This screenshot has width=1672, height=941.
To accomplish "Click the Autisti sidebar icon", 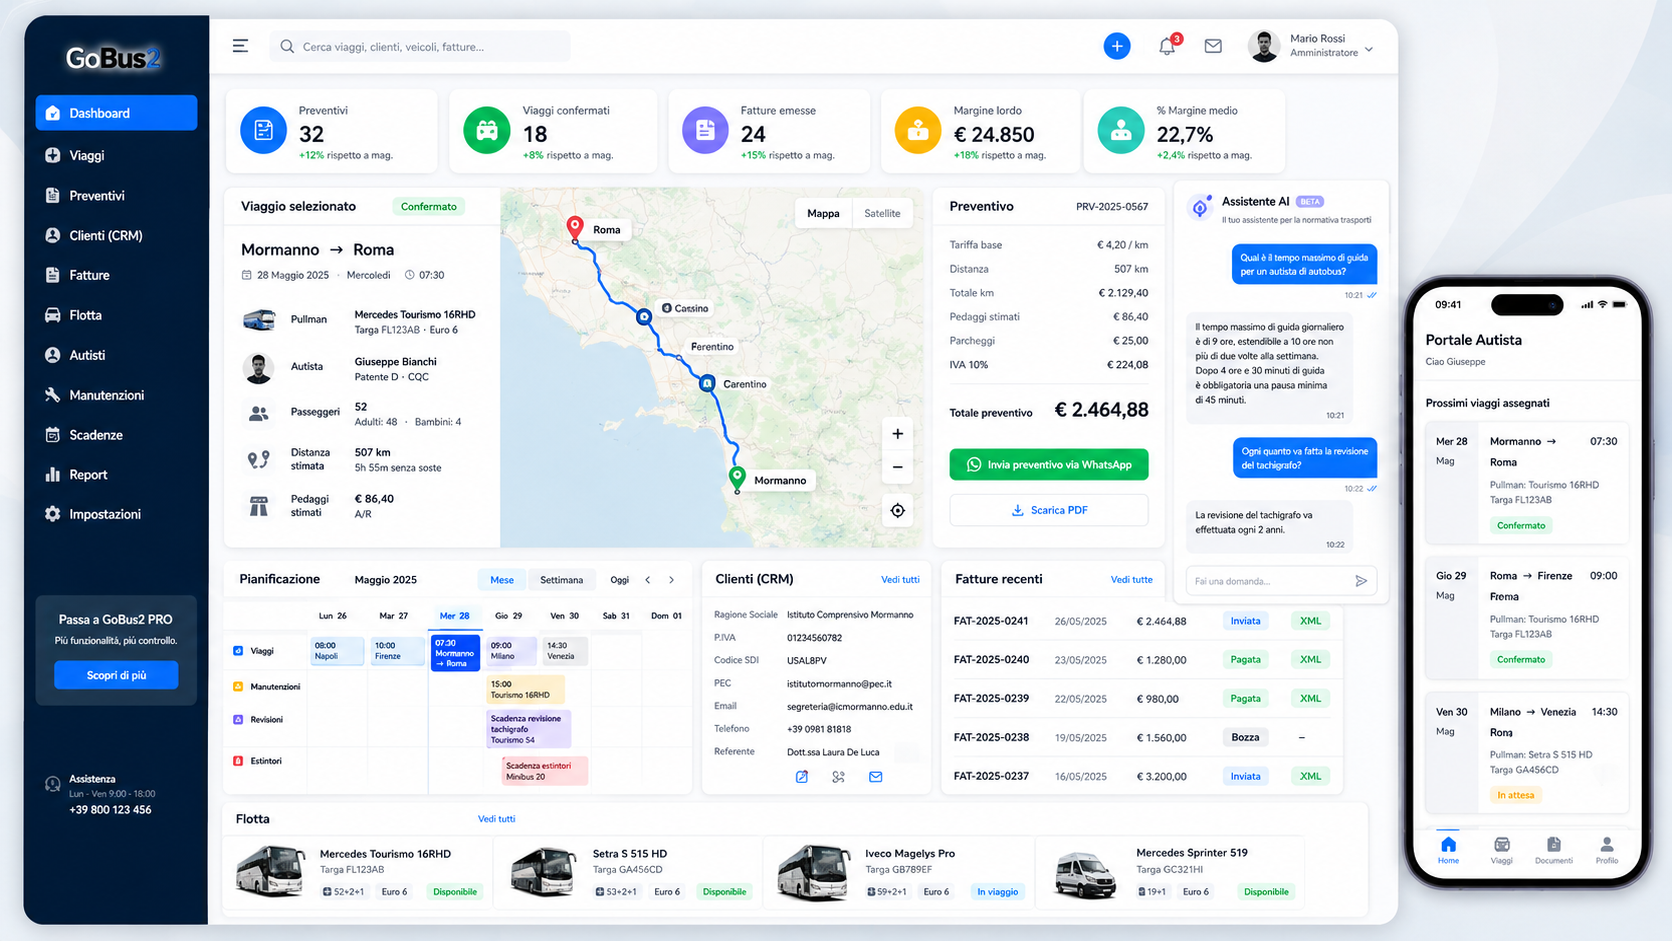I will [53, 355].
